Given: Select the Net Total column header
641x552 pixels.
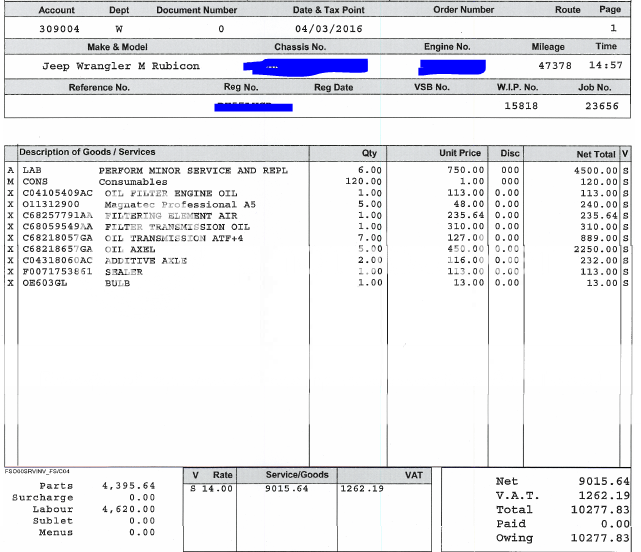Looking at the screenshot, I should click(596, 154).
